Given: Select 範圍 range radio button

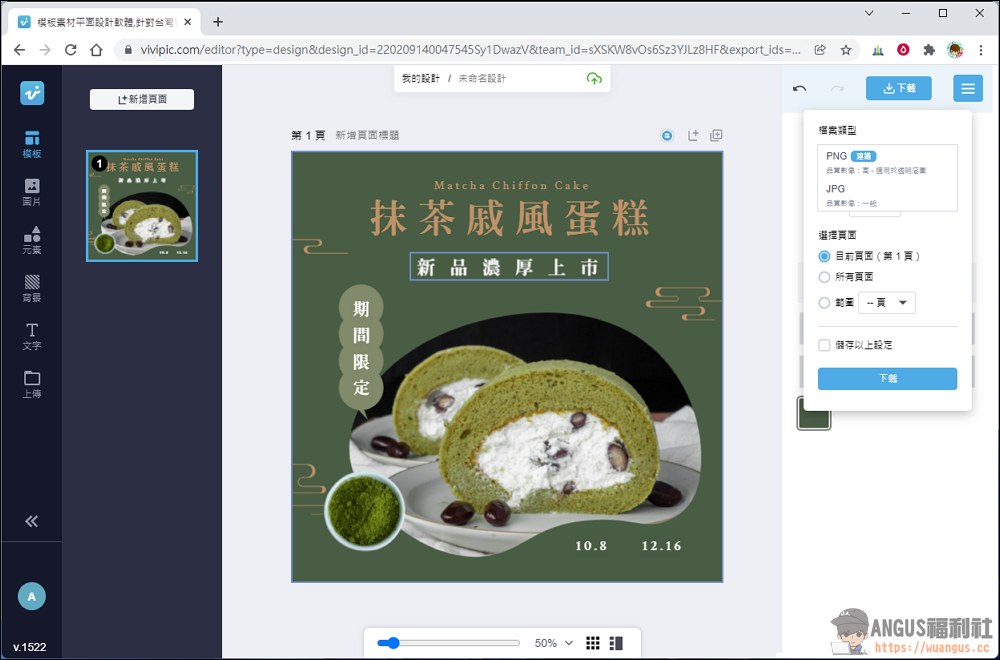Looking at the screenshot, I should (824, 303).
